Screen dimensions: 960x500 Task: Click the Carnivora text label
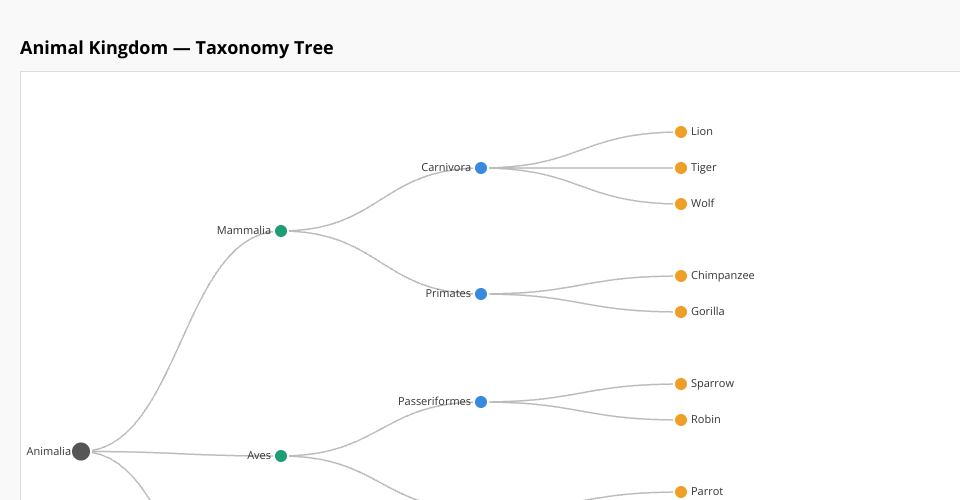point(445,167)
